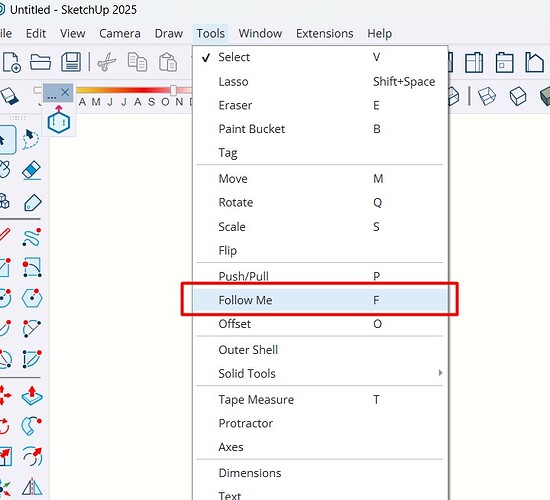Choose Lasso from the Tools menu
This screenshot has height=500, width=550.
320,82
